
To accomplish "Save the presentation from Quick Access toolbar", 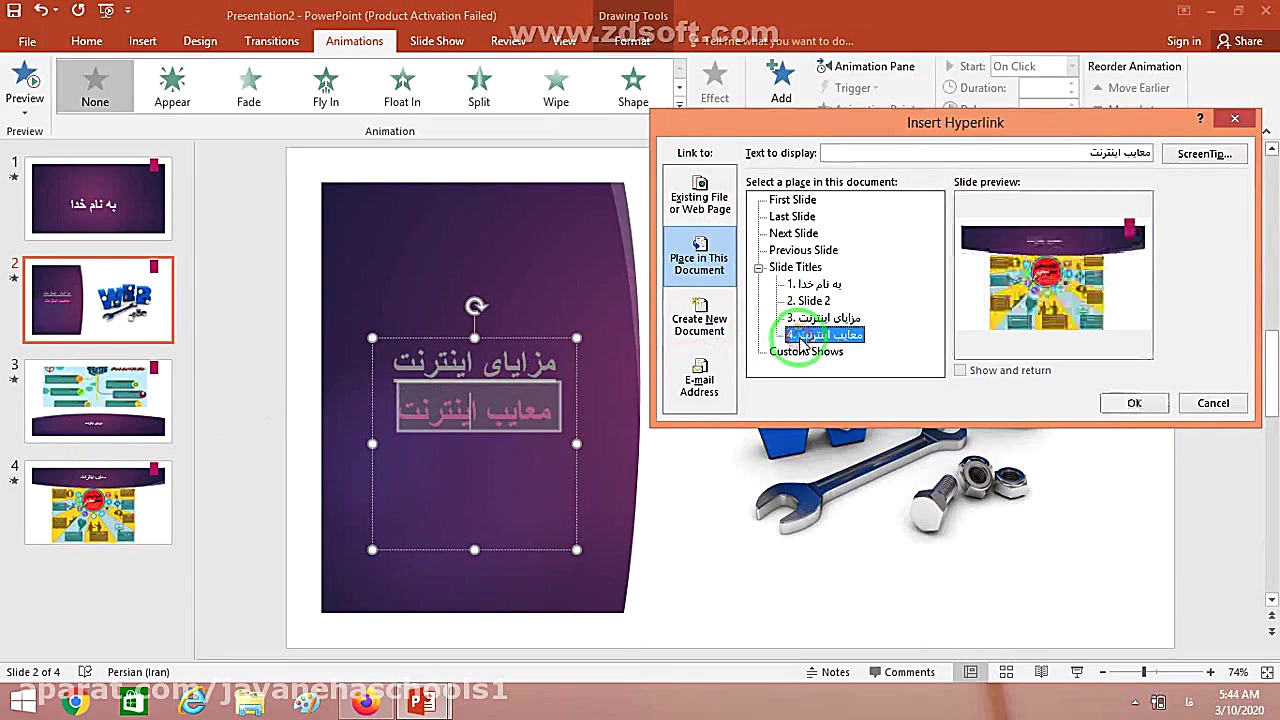I will click(x=14, y=11).
